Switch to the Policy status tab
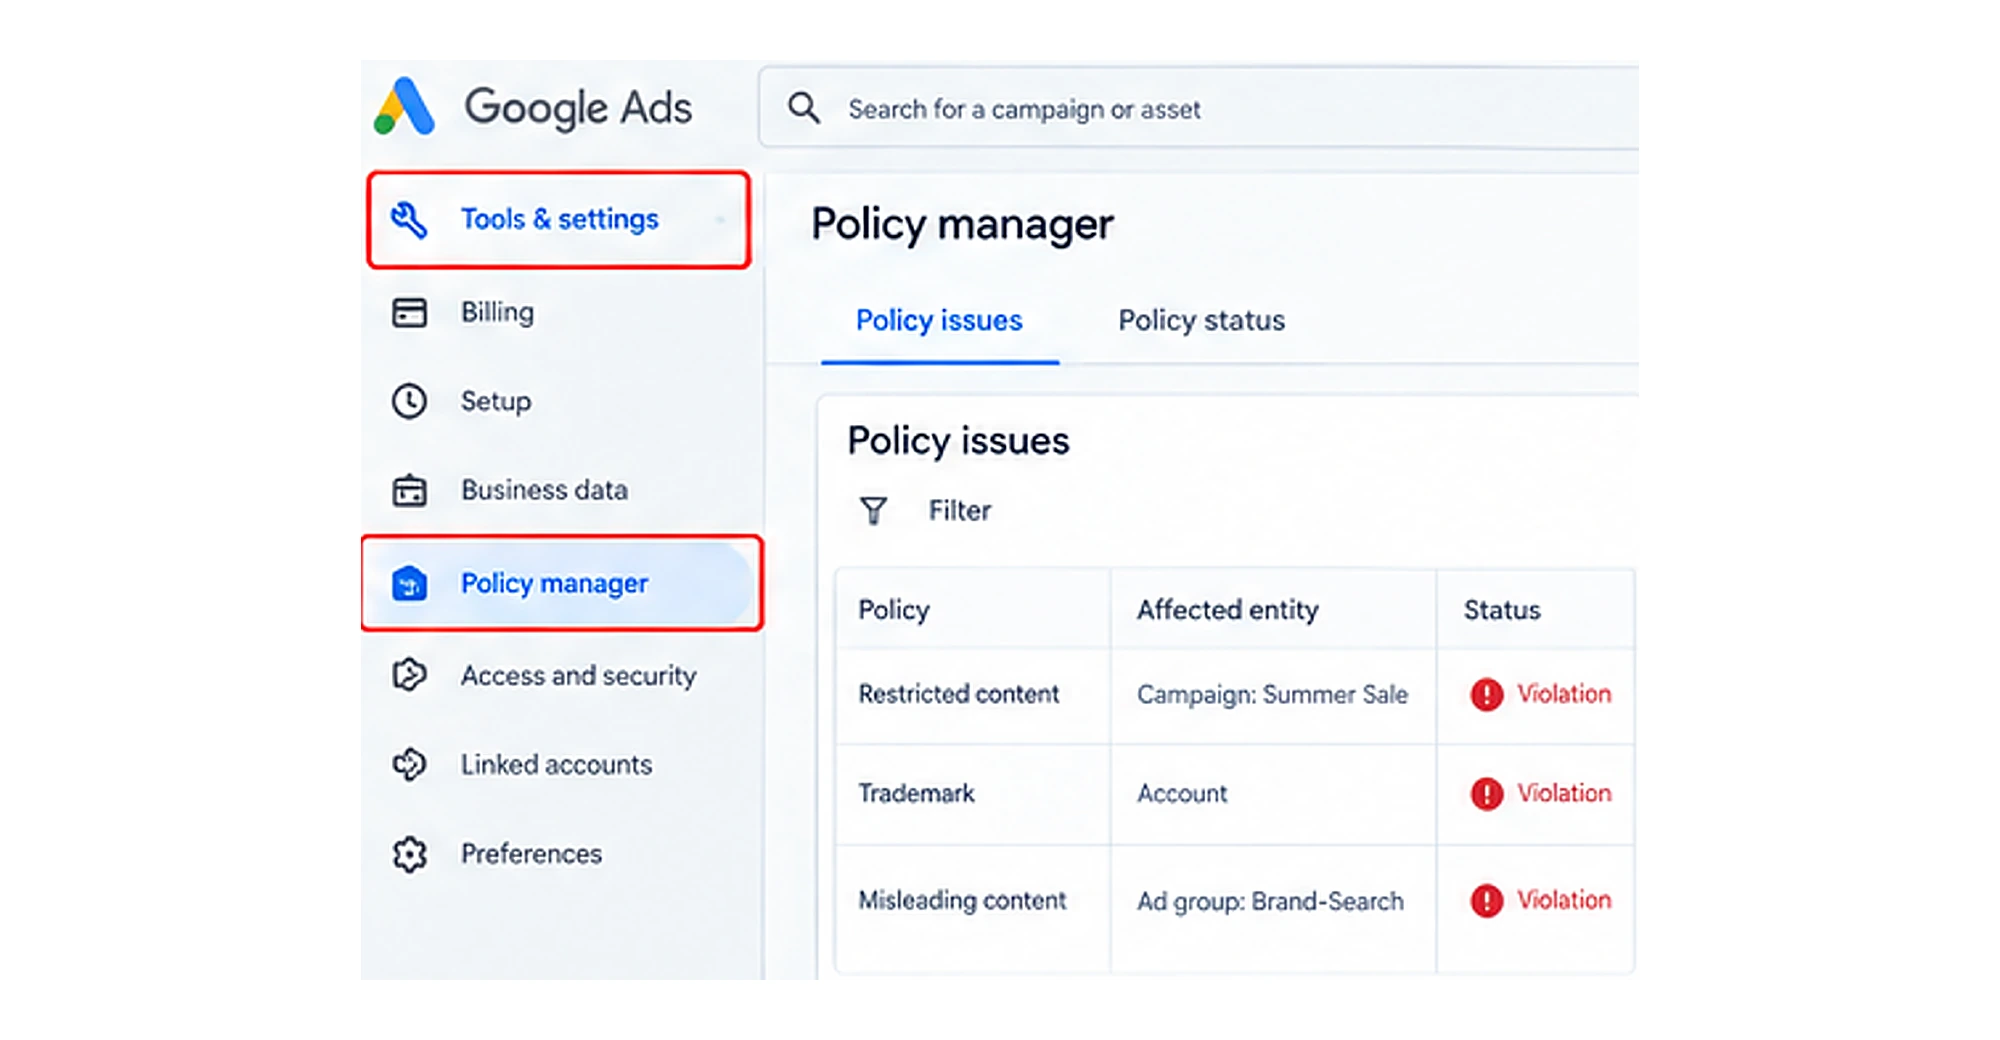The width and height of the screenshot is (2000, 1040). [x=1201, y=320]
